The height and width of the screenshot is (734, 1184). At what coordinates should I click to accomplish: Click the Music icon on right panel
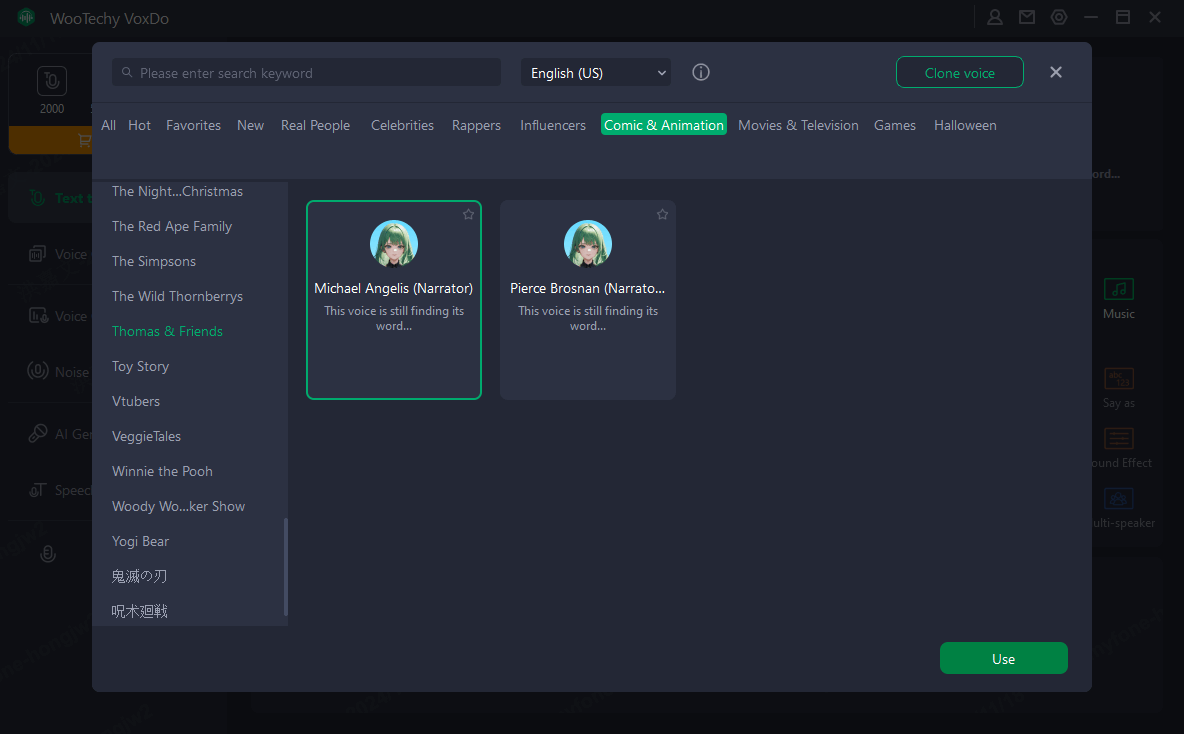click(1118, 290)
